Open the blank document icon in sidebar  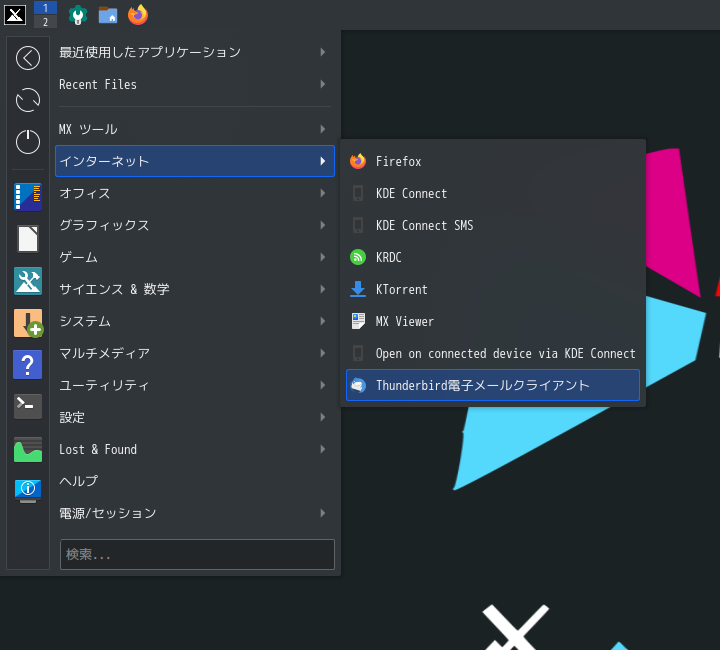coord(28,239)
